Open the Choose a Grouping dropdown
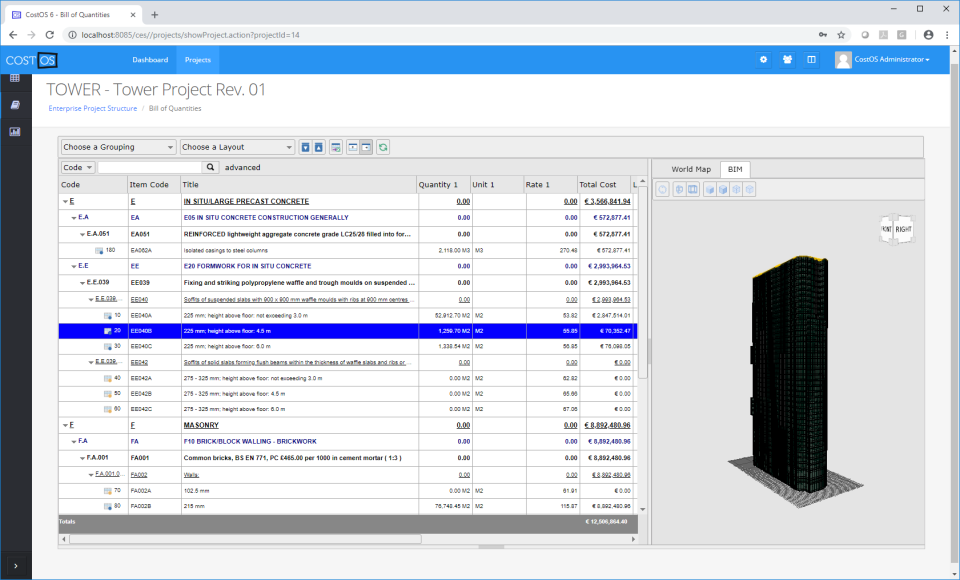960x580 pixels. click(117, 146)
